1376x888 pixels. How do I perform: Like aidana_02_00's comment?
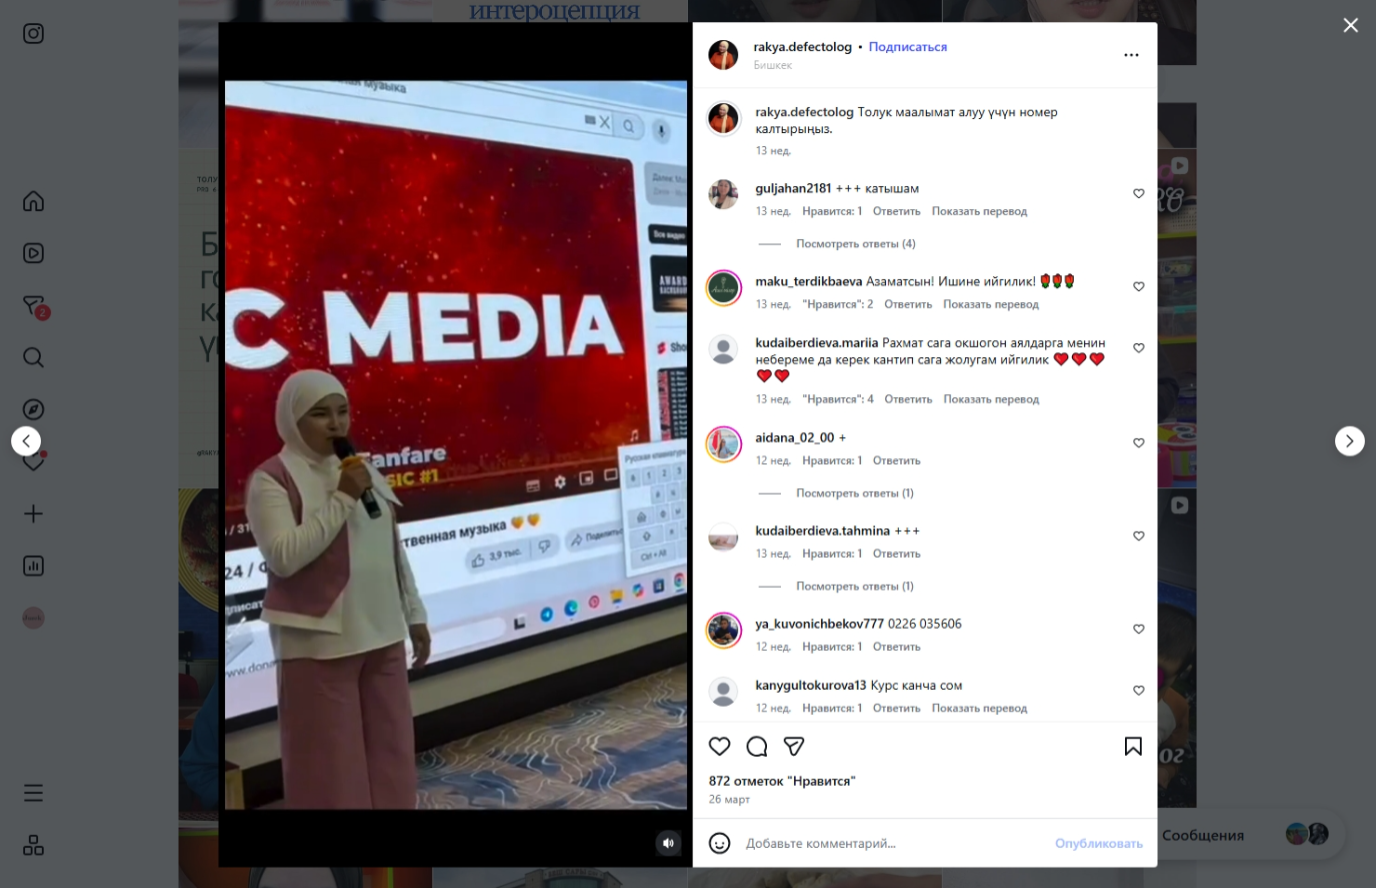tap(1138, 443)
